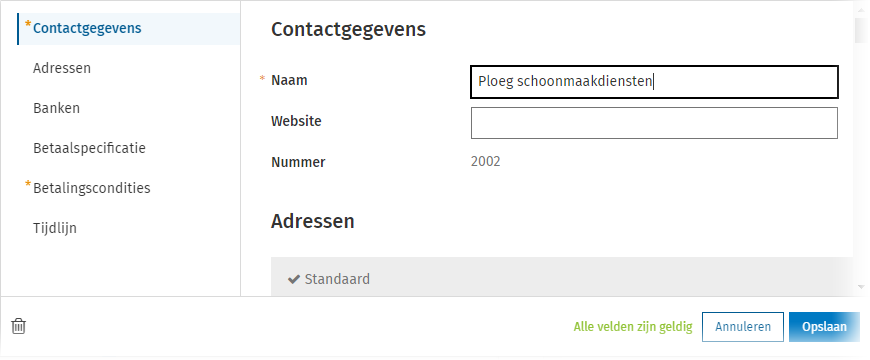Click the vertical scrollbar thumb
Image resolution: width=870 pixels, height=360 pixels.
click(861, 31)
